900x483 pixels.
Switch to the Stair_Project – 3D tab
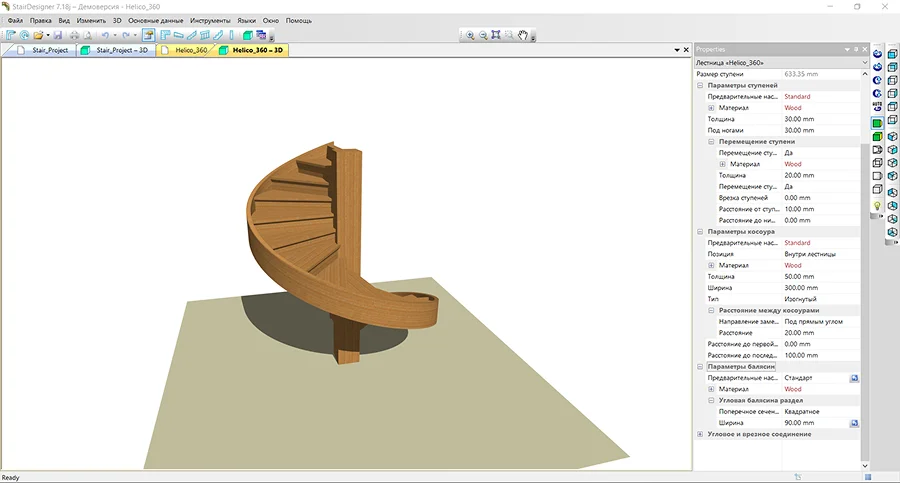[x=116, y=51]
